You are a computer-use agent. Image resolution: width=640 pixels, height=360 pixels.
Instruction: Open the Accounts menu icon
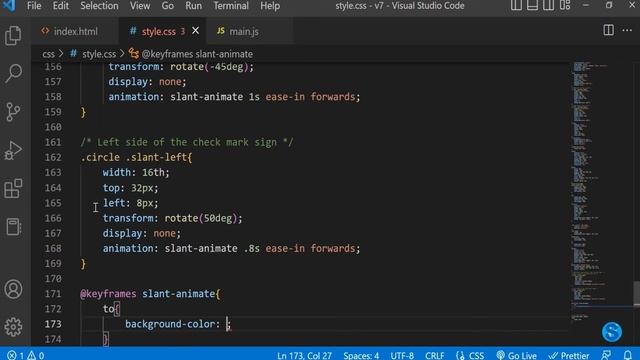coord(13,289)
